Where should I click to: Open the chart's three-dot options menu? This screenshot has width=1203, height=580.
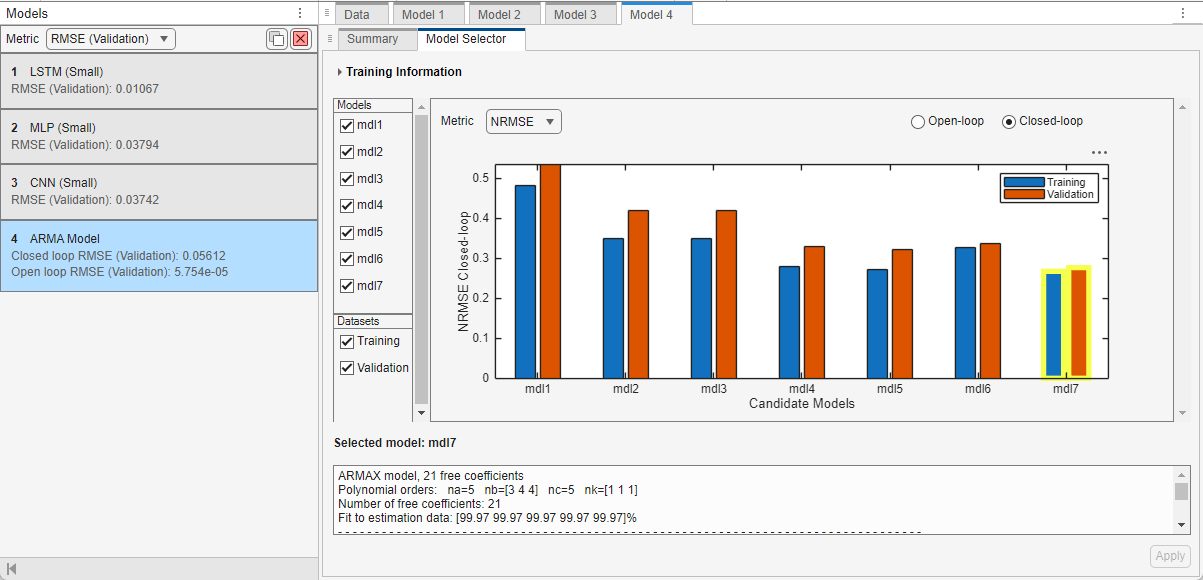coord(1099,153)
